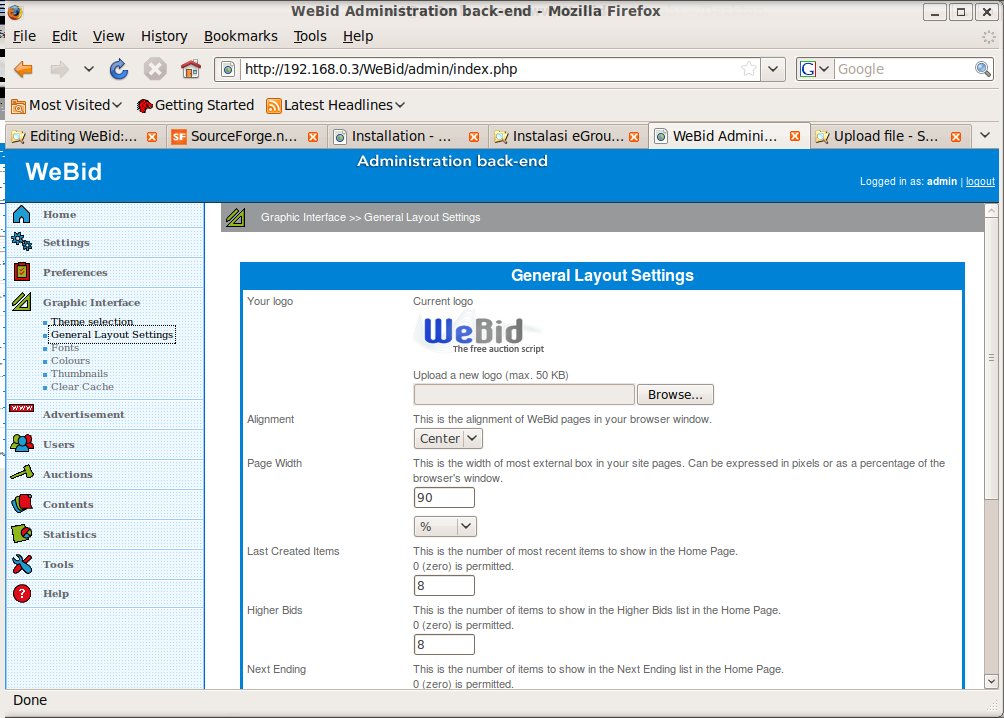Close the Installation tab
This screenshot has width=1004, height=718.
coord(474,136)
